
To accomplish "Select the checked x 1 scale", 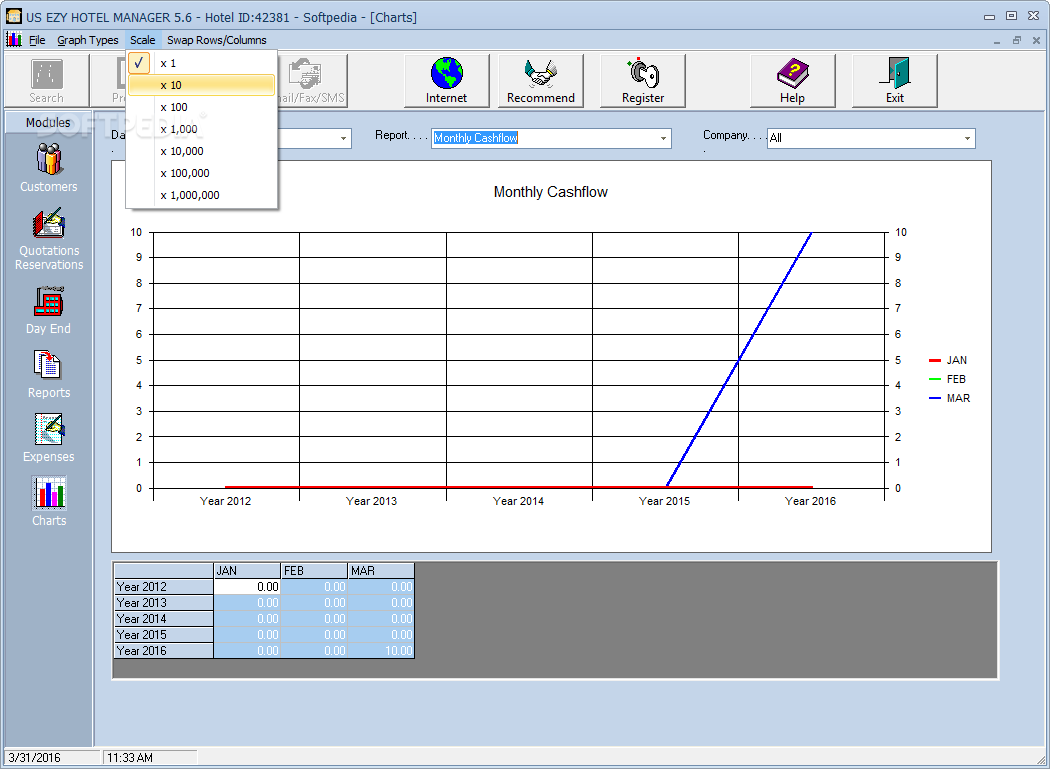I will click(201, 63).
